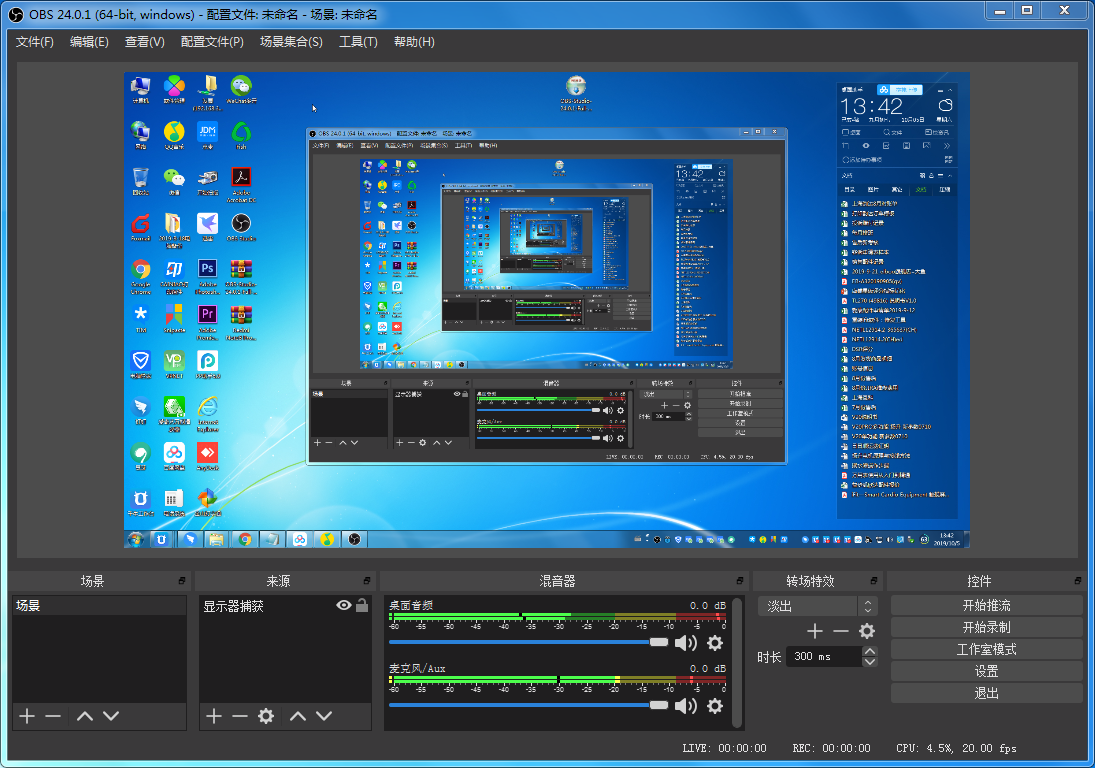The height and width of the screenshot is (768, 1095).
Task: Move 显示器捕获 up with the up-arrow icon
Action: click(x=299, y=715)
